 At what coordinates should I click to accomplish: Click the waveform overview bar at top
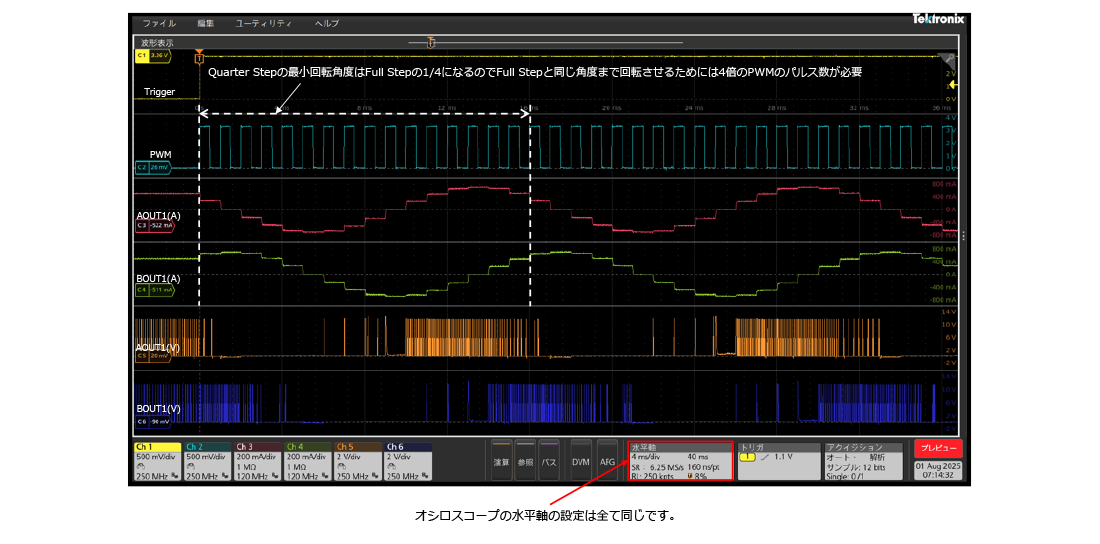(545, 43)
